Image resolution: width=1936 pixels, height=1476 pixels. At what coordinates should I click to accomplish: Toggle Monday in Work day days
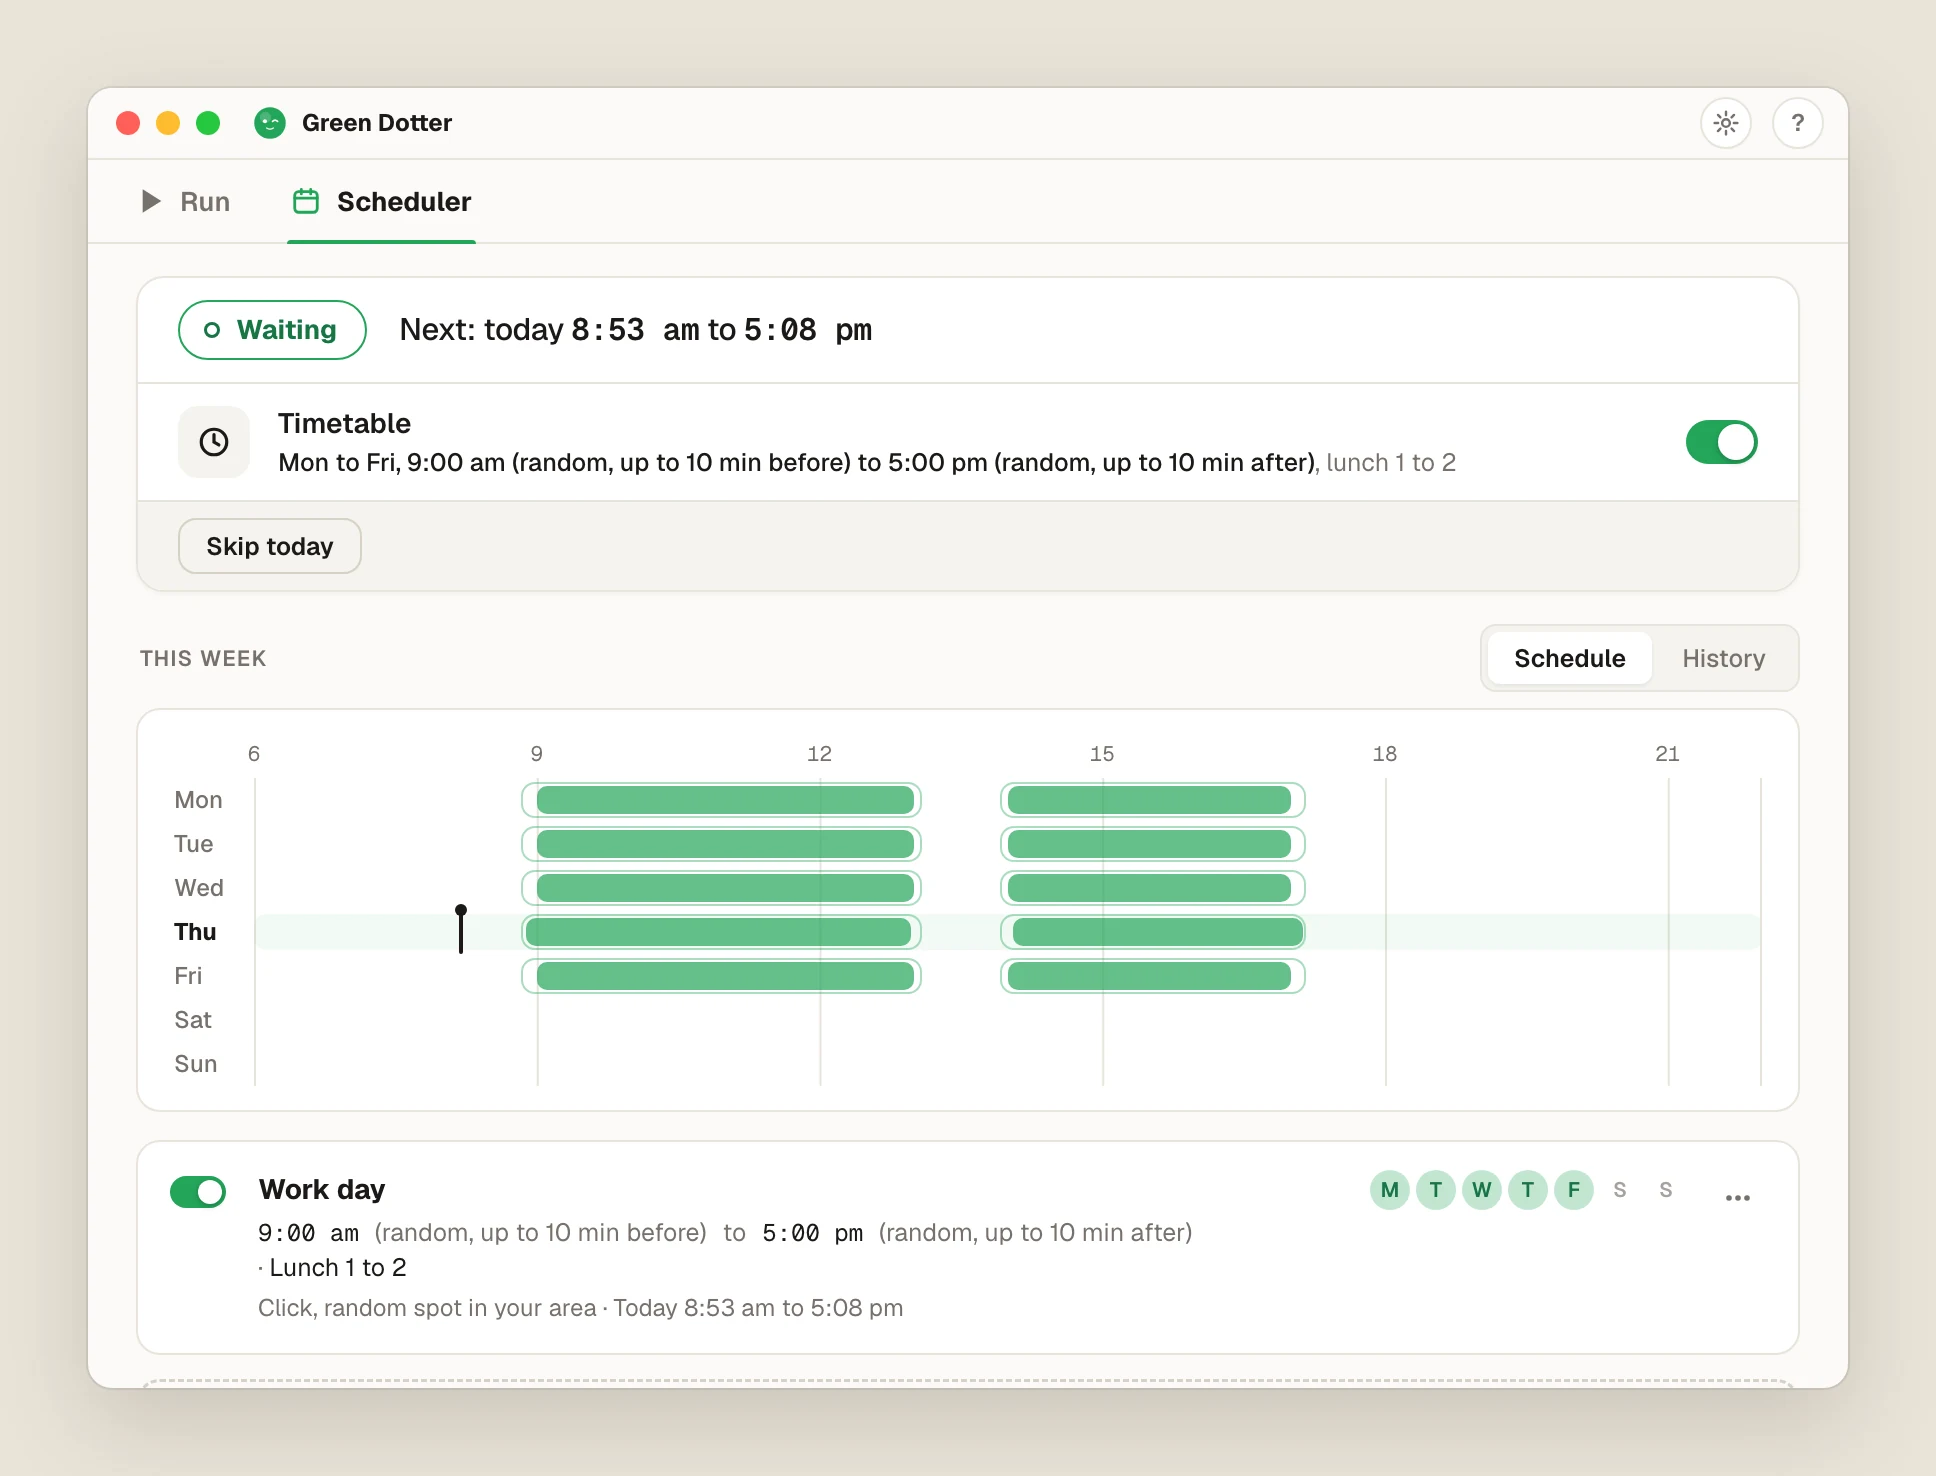coord(1390,1190)
